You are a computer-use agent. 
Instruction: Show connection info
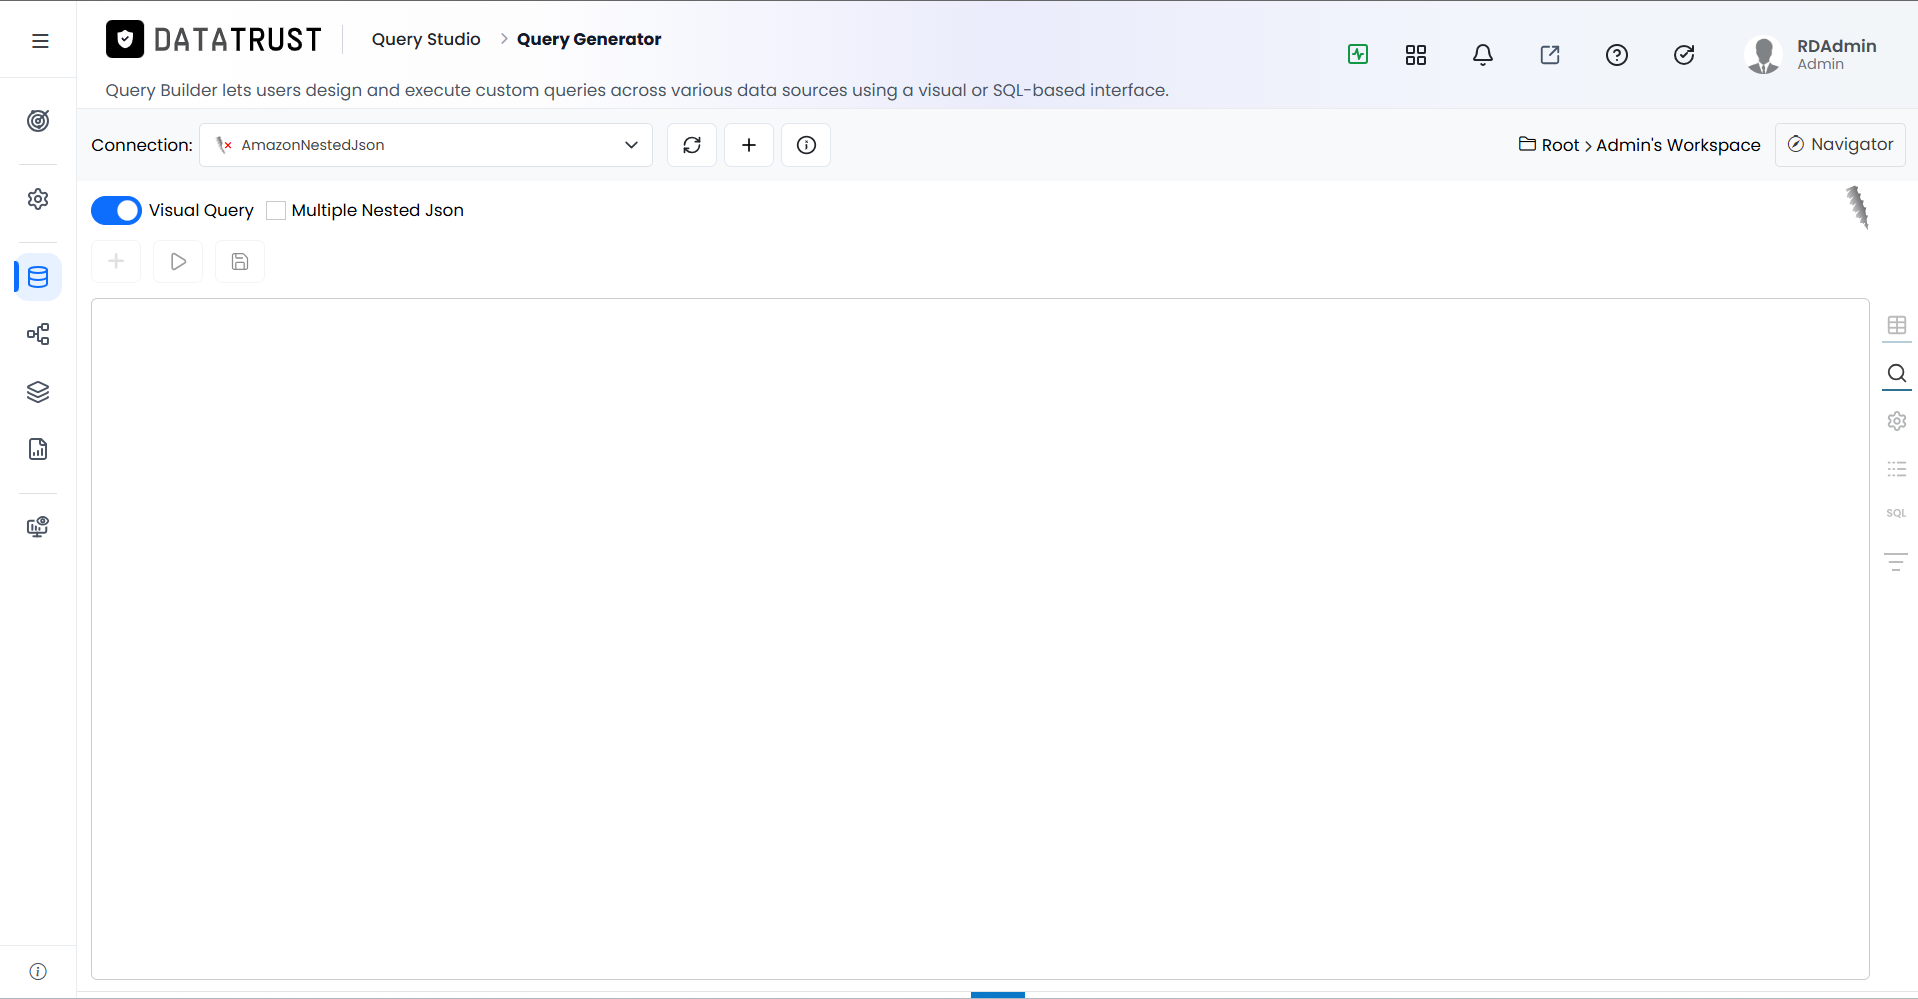pyautogui.click(x=806, y=145)
